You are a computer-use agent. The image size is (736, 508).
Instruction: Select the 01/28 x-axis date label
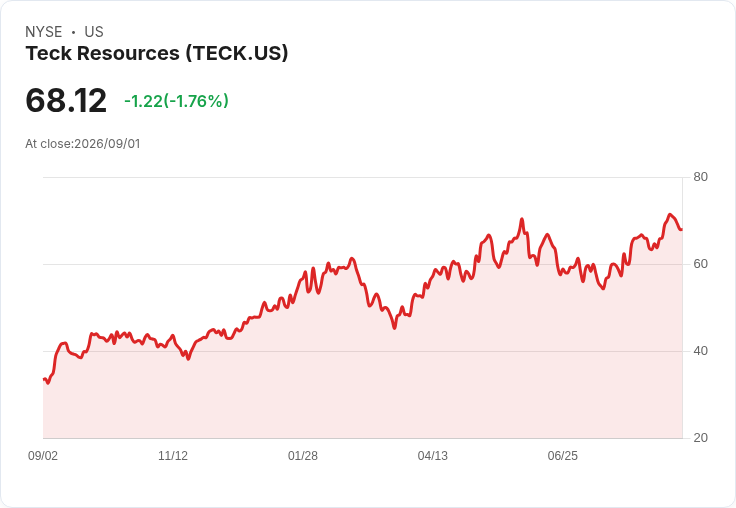303,455
